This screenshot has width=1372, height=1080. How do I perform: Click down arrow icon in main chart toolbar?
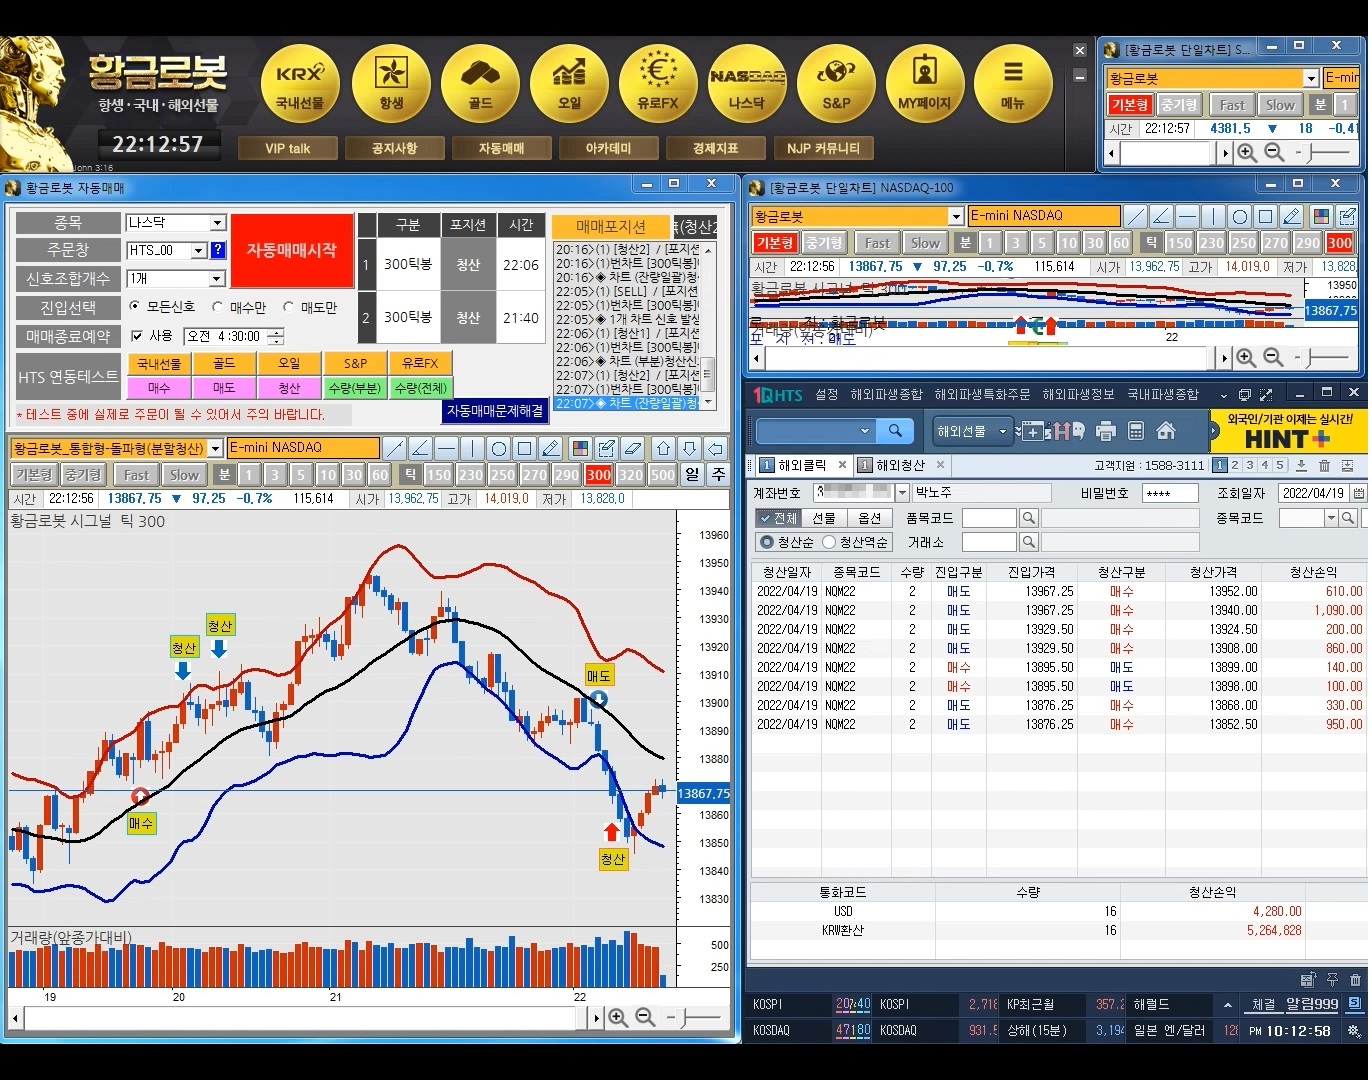[689, 448]
